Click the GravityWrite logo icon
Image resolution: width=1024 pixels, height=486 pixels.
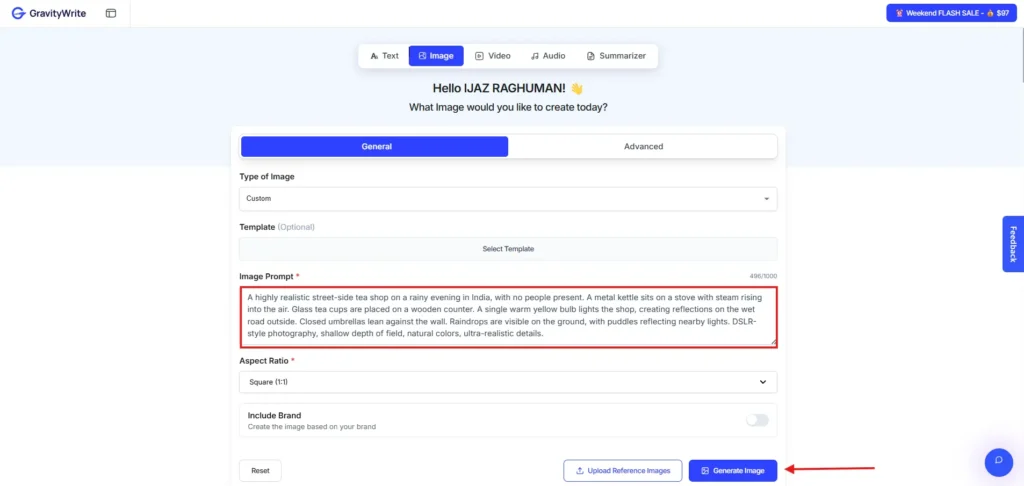tap(17, 13)
